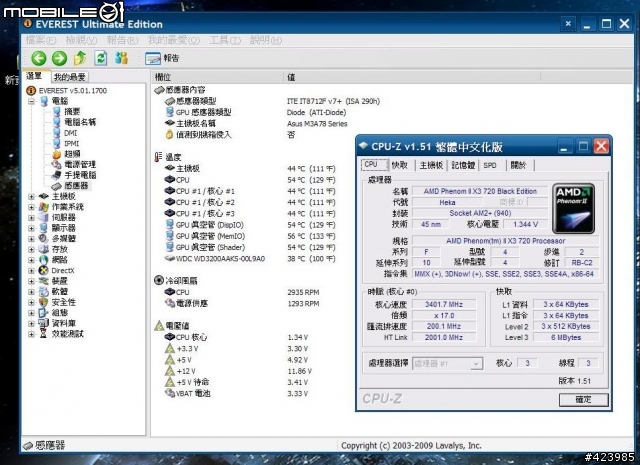This screenshot has height=465, width=640.
Task: Expand the 伺服器 tree node
Action: (31, 218)
